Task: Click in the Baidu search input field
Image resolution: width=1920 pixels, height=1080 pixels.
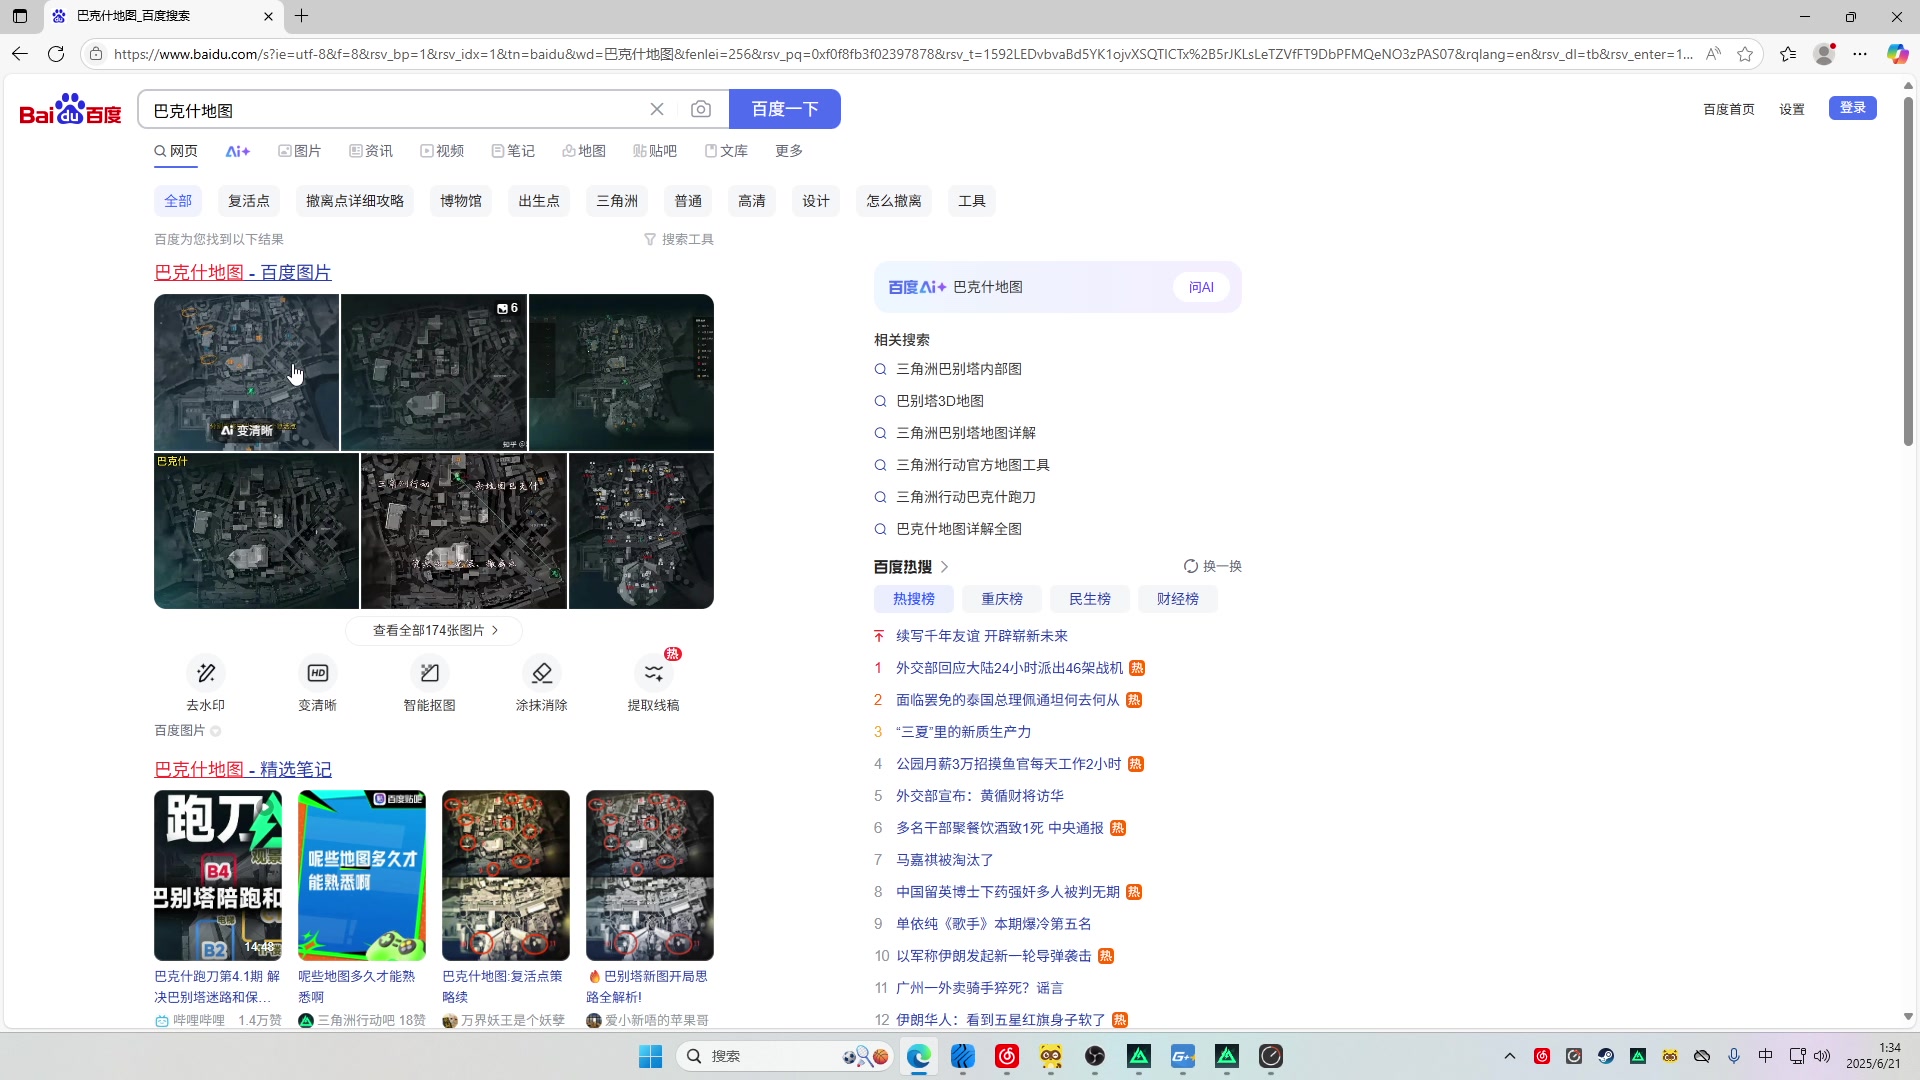Action: coord(395,110)
